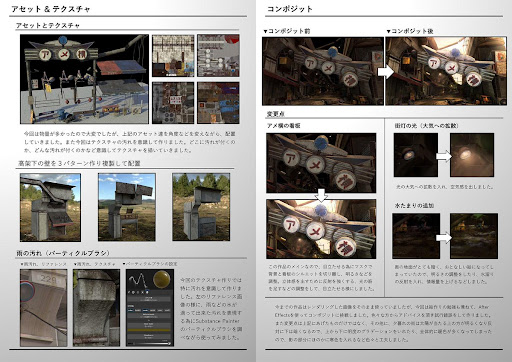Click the brush icon in particle brush panel
This screenshot has width=512, height=362.
pos(129,292)
